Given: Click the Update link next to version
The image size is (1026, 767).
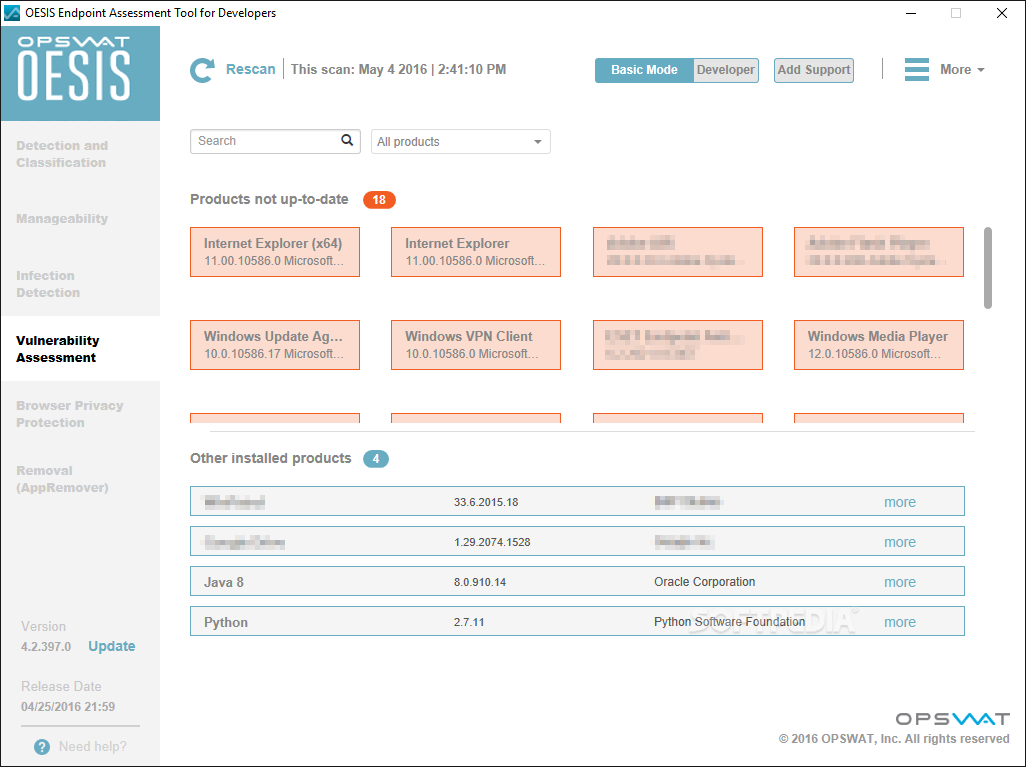Looking at the screenshot, I should point(112,646).
